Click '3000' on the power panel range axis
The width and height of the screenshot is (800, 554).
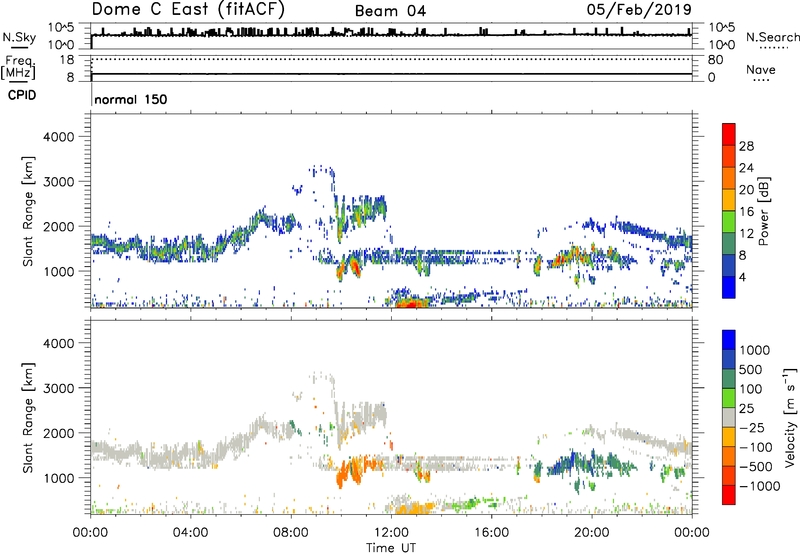(58, 182)
